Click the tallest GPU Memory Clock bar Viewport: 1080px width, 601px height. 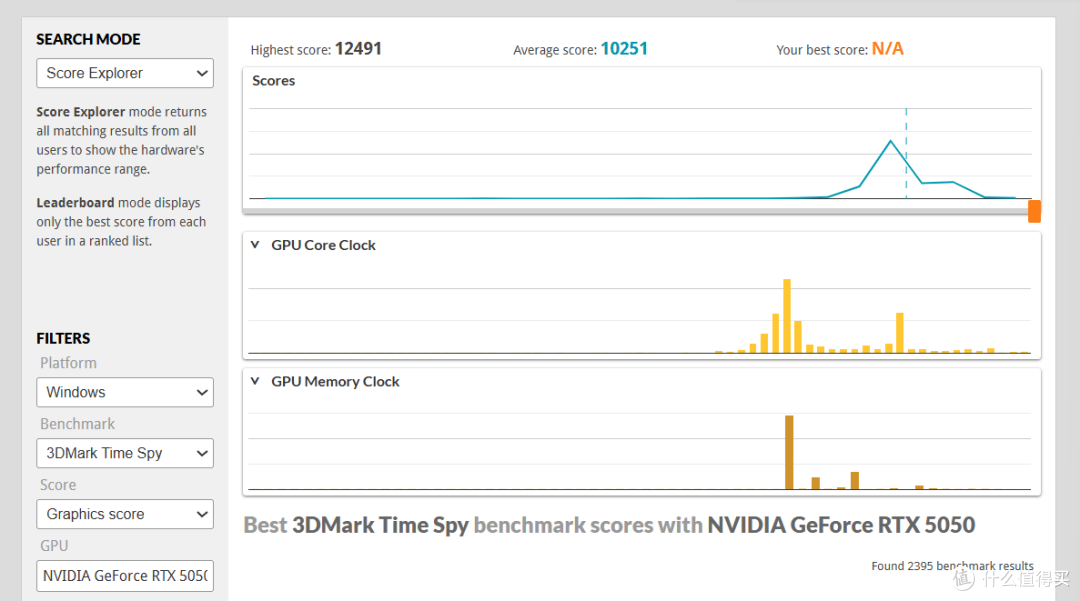789,452
